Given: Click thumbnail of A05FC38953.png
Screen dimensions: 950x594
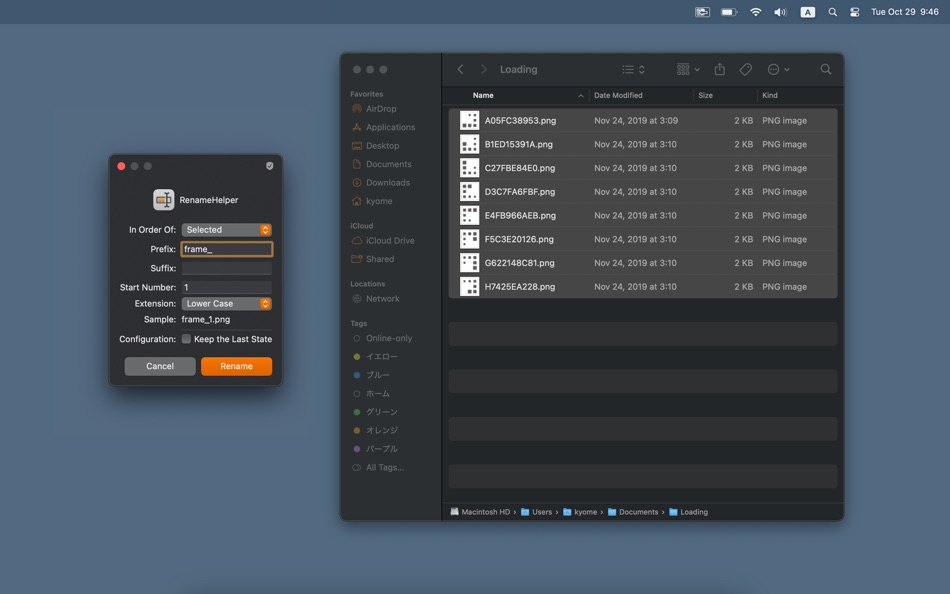Looking at the screenshot, I should coord(470,121).
